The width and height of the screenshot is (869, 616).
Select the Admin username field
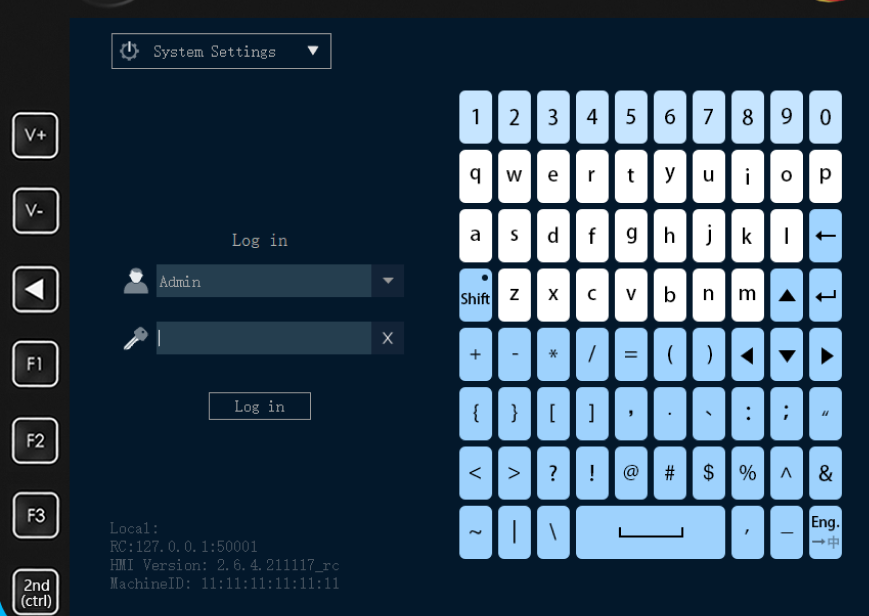(264, 281)
